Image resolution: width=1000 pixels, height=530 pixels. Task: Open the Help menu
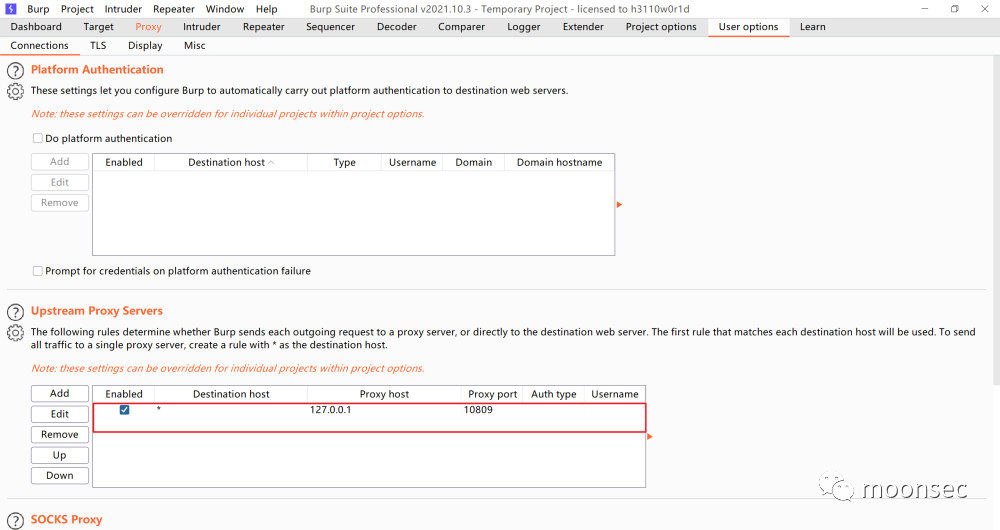pyautogui.click(x=267, y=9)
